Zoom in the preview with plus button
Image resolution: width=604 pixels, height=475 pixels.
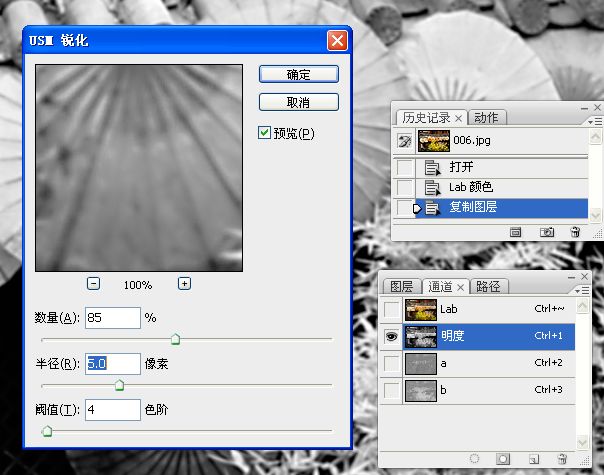pos(184,284)
